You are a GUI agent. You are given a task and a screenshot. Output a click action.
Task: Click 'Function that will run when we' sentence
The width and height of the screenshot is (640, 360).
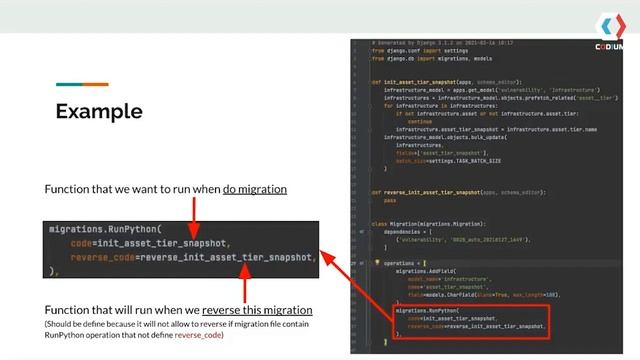coord(178,310)
